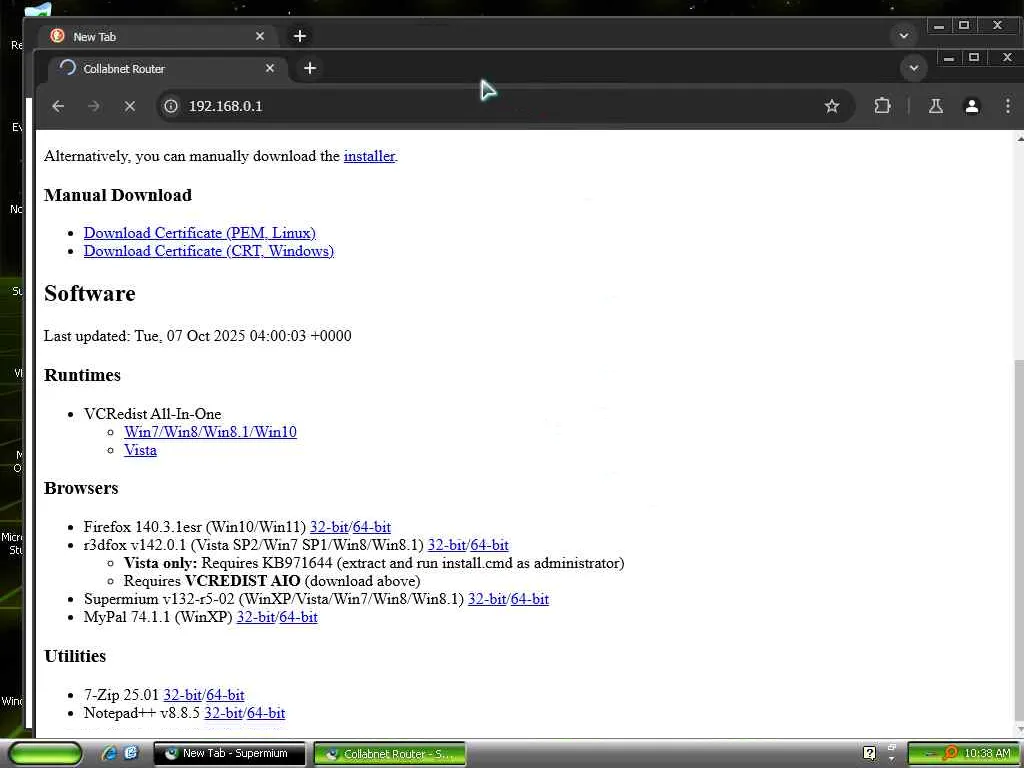
Task: Launch Internet Explorer from quick launch
Action: click(109, 753)
